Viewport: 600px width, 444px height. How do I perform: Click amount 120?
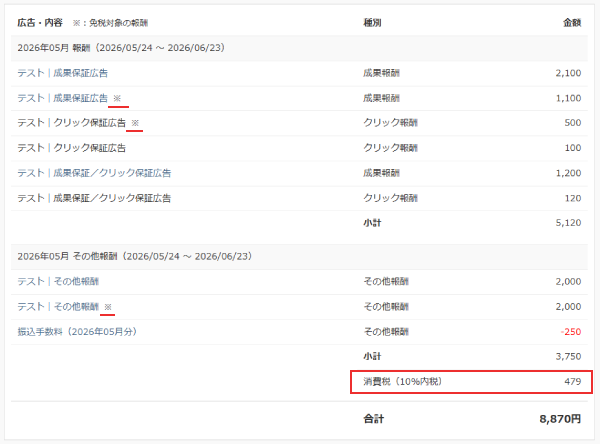click(x=573, y=198)
